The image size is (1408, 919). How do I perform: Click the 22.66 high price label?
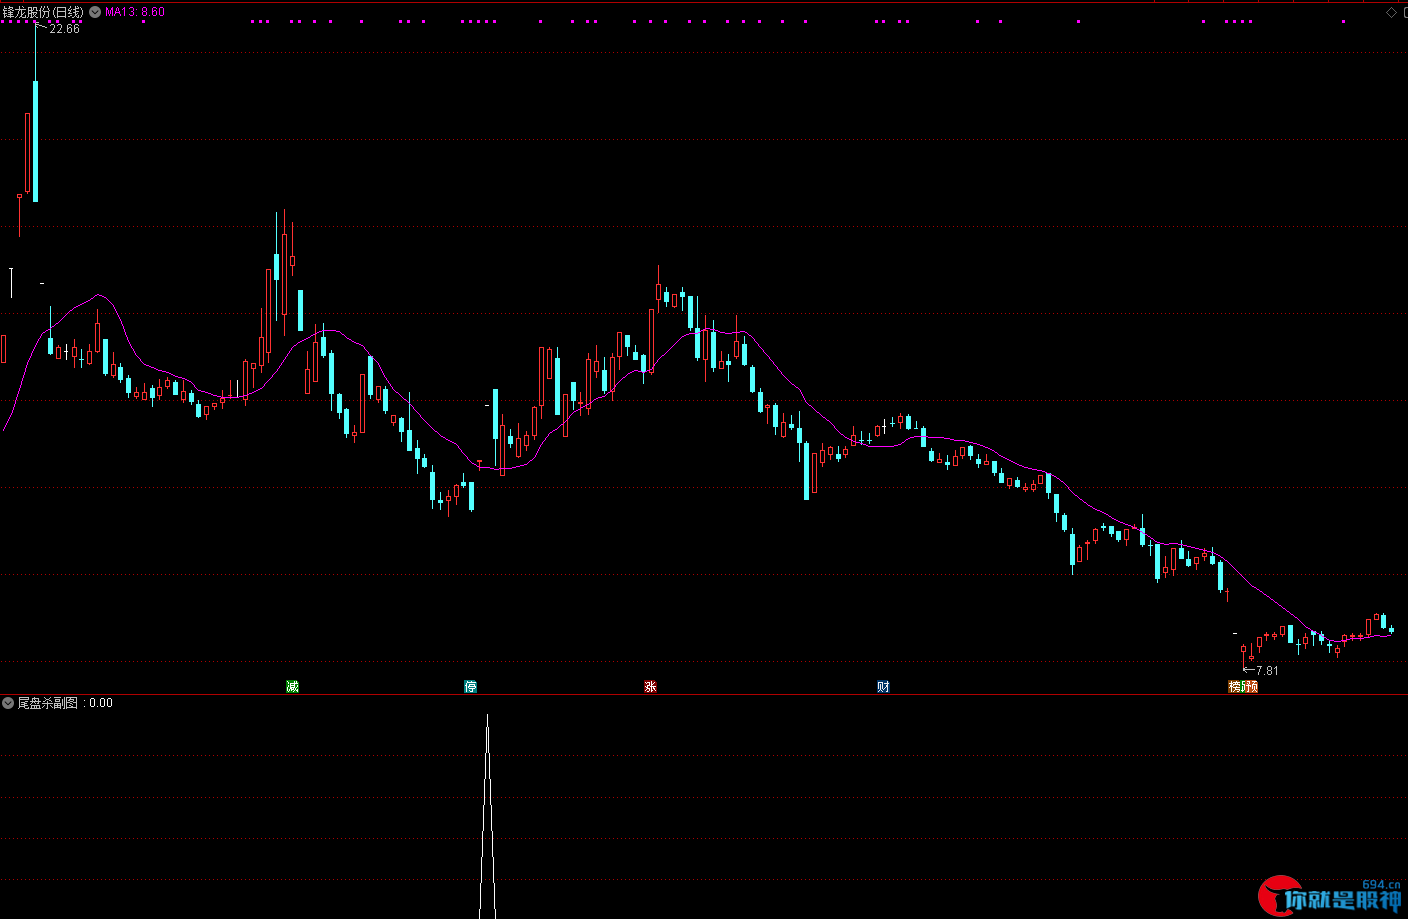click(65, 29)
